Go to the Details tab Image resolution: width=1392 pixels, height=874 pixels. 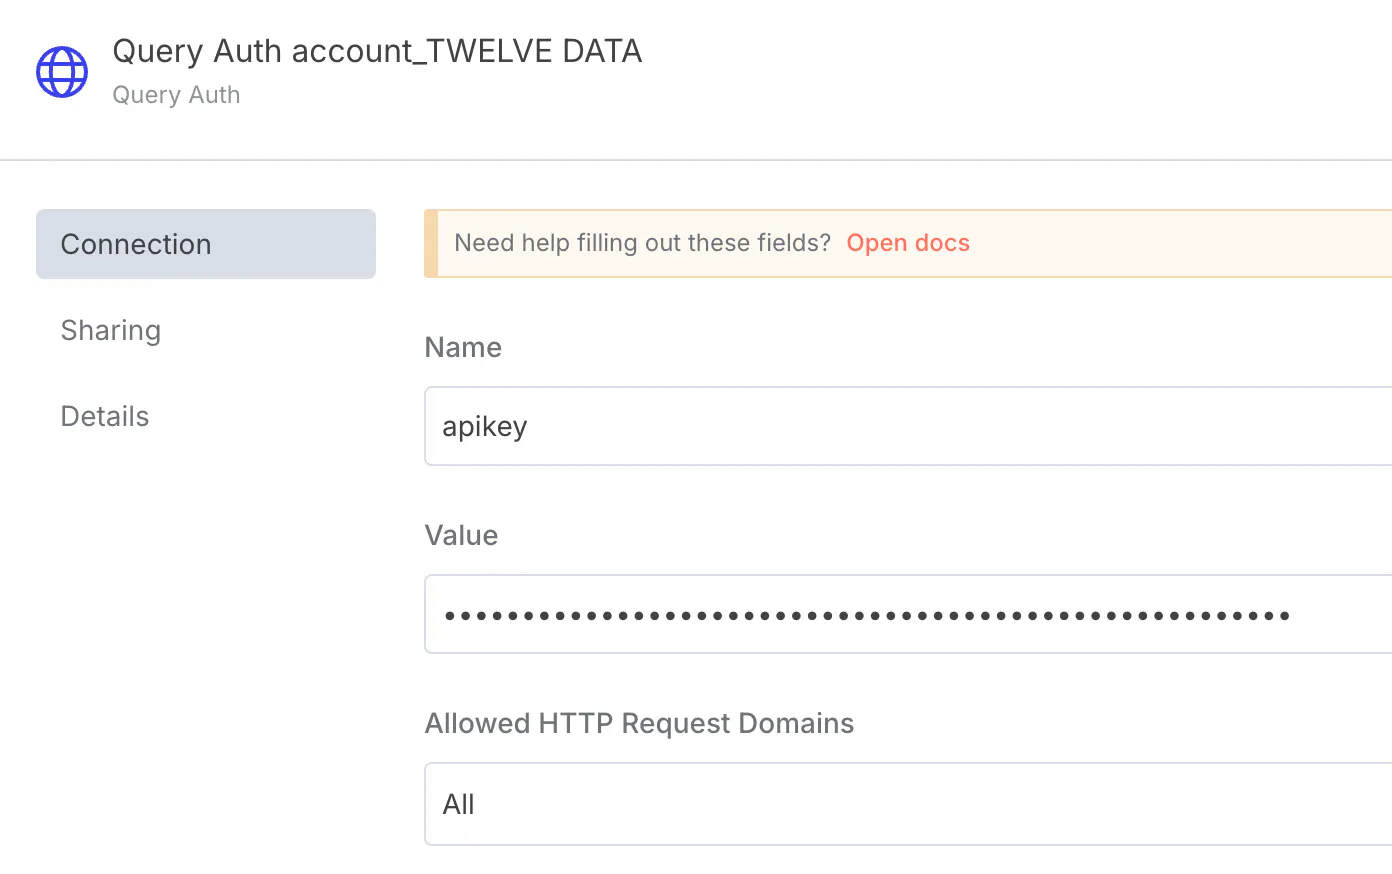(105, 416)
